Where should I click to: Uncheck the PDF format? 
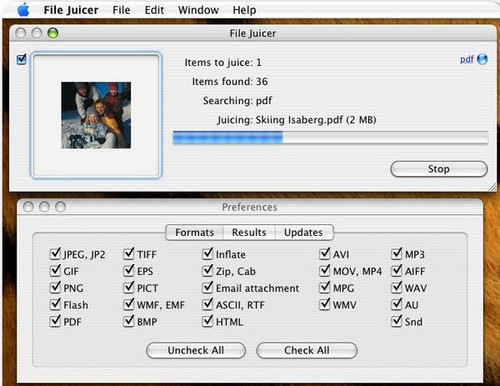click(x=55, y=321)
